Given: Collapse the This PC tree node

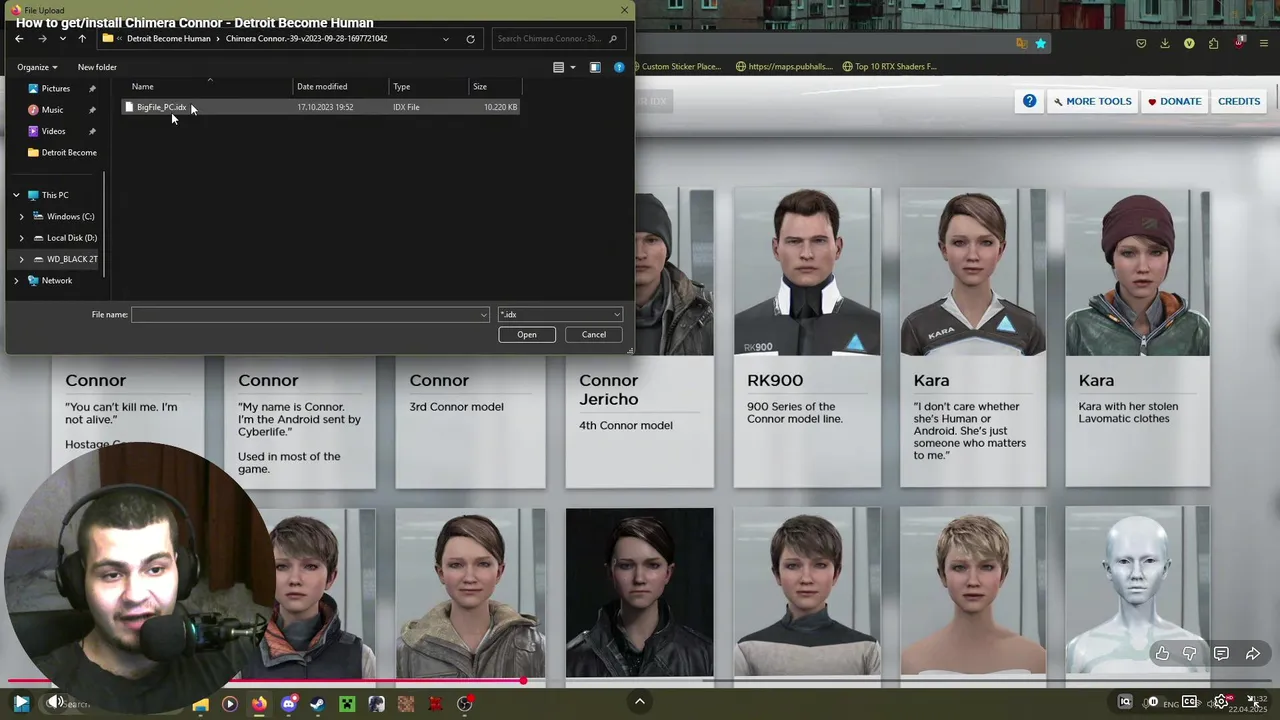Looking at the screenshot, I should pos(16,195).
